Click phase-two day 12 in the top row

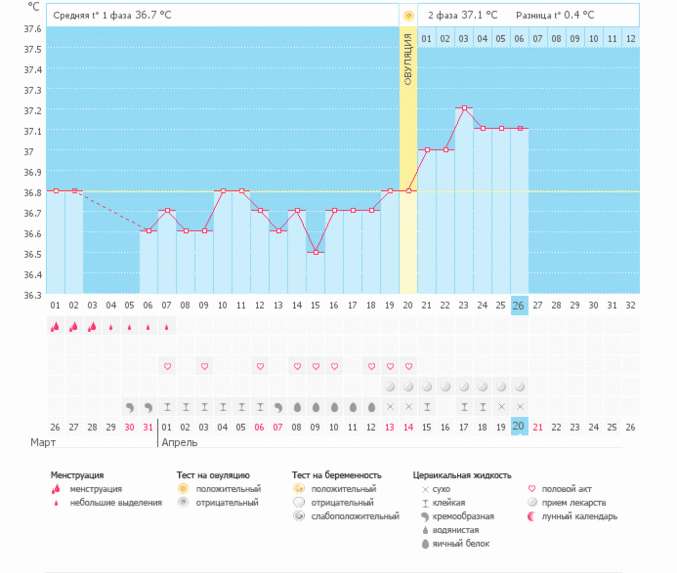click(630, 38)
